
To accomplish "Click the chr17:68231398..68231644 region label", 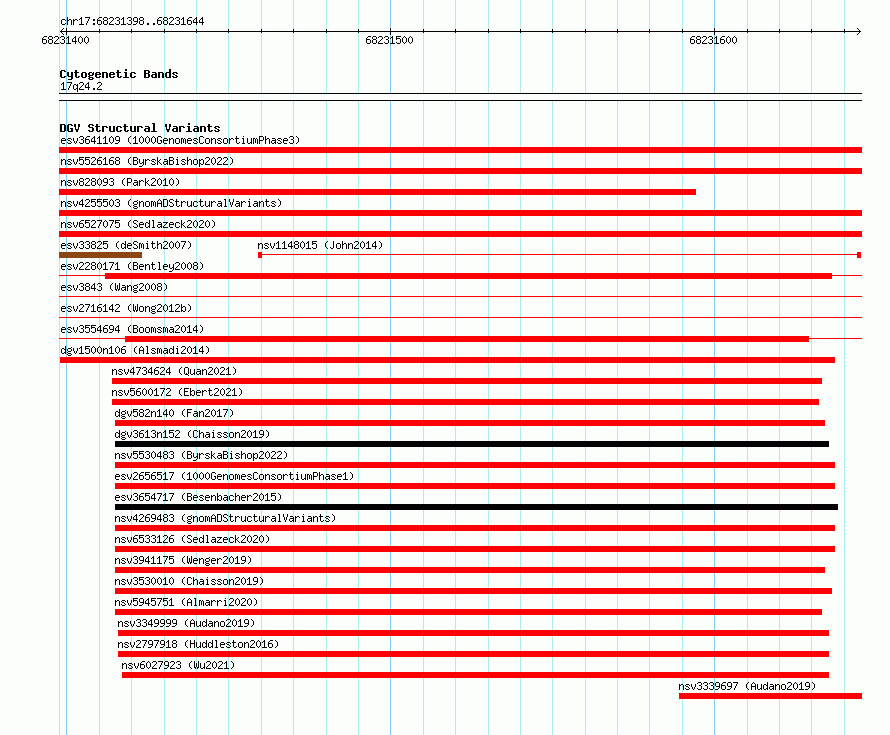I will click(x=132, y=21).
